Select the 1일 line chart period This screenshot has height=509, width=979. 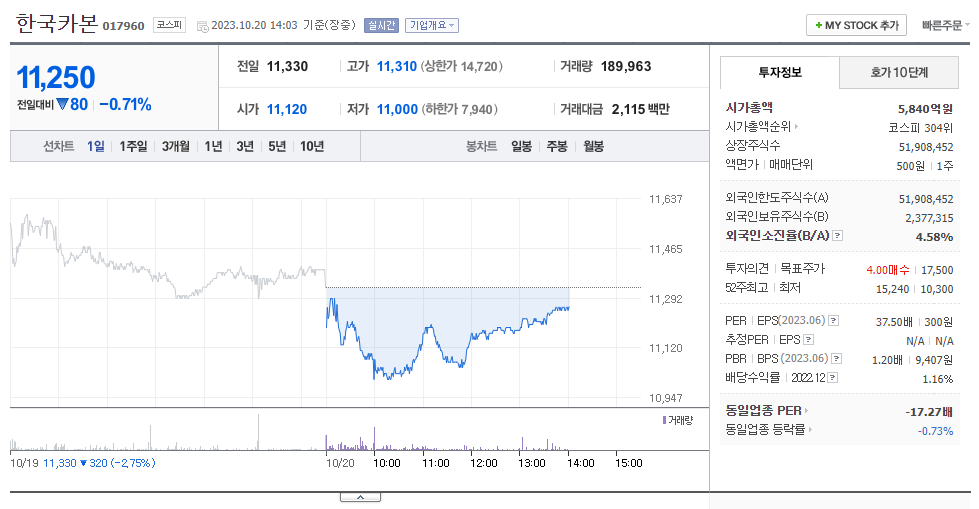point(96,146)
